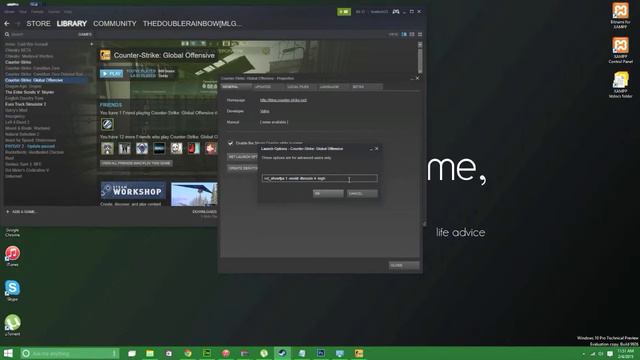Open the Valve developer link

[264, 111]
